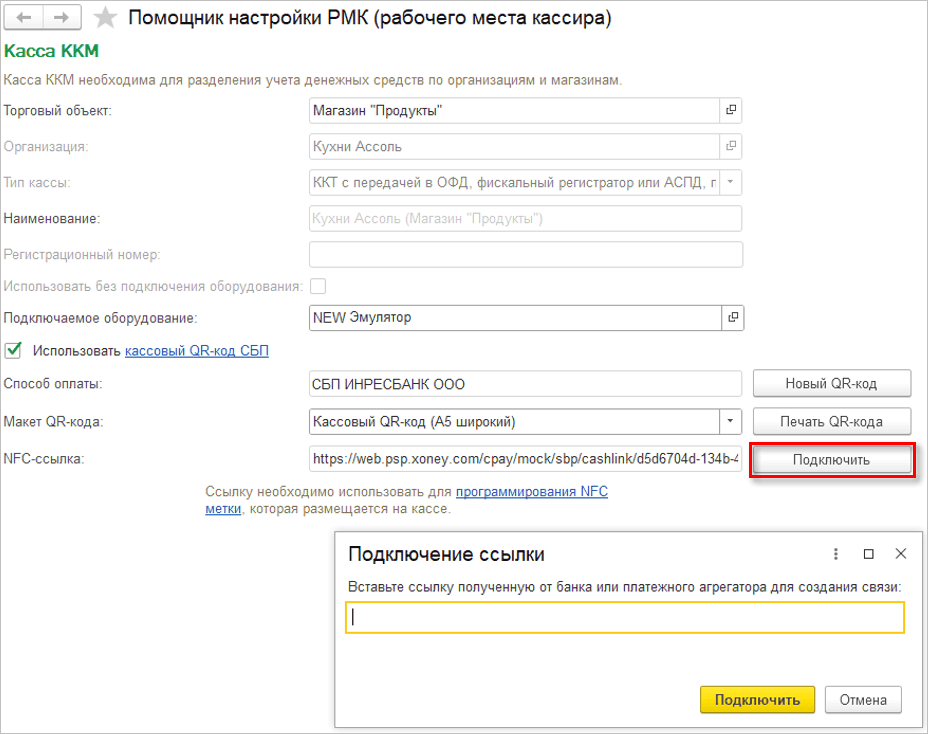Expand the Макет QR-кода dropdown

[x=731, y=421]
